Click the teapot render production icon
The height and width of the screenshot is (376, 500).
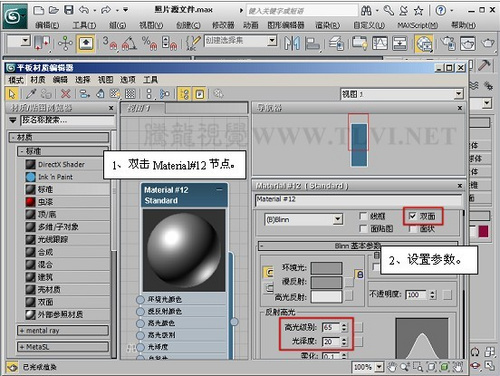488,43
